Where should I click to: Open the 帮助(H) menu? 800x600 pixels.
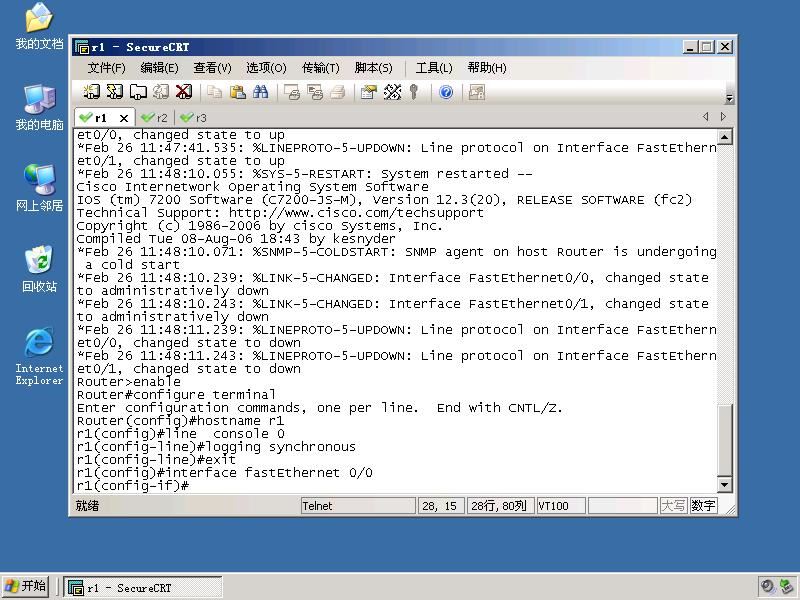[x=487, y=68]
